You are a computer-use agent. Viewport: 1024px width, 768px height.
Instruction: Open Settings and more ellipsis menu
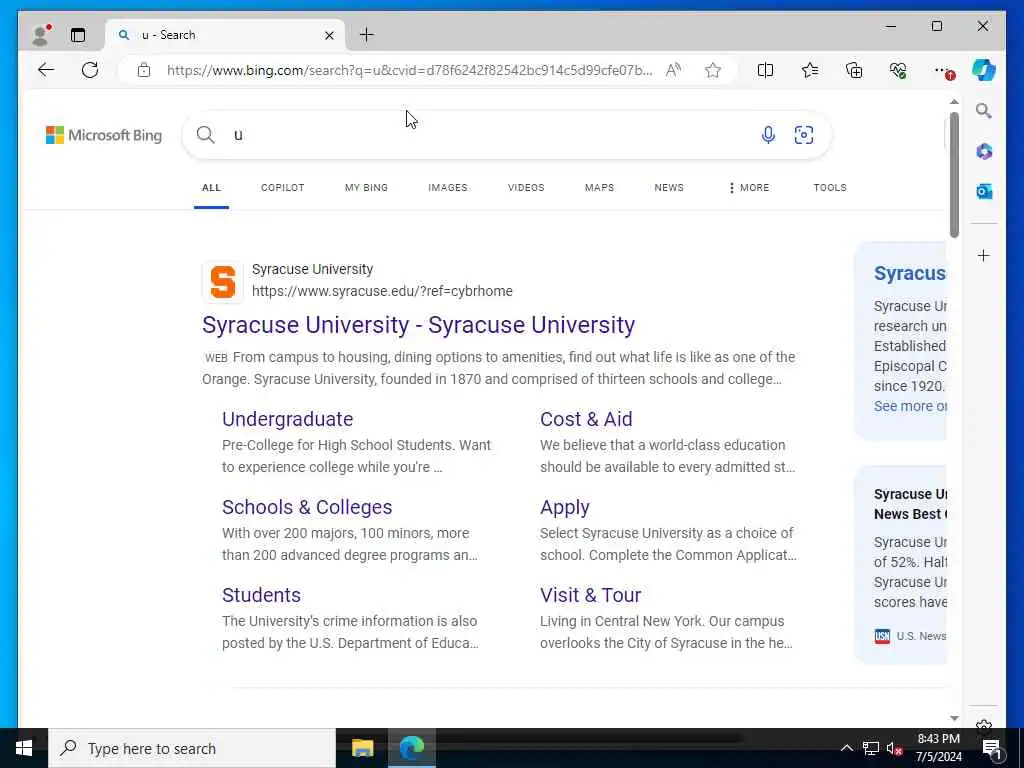coord(942,71)
